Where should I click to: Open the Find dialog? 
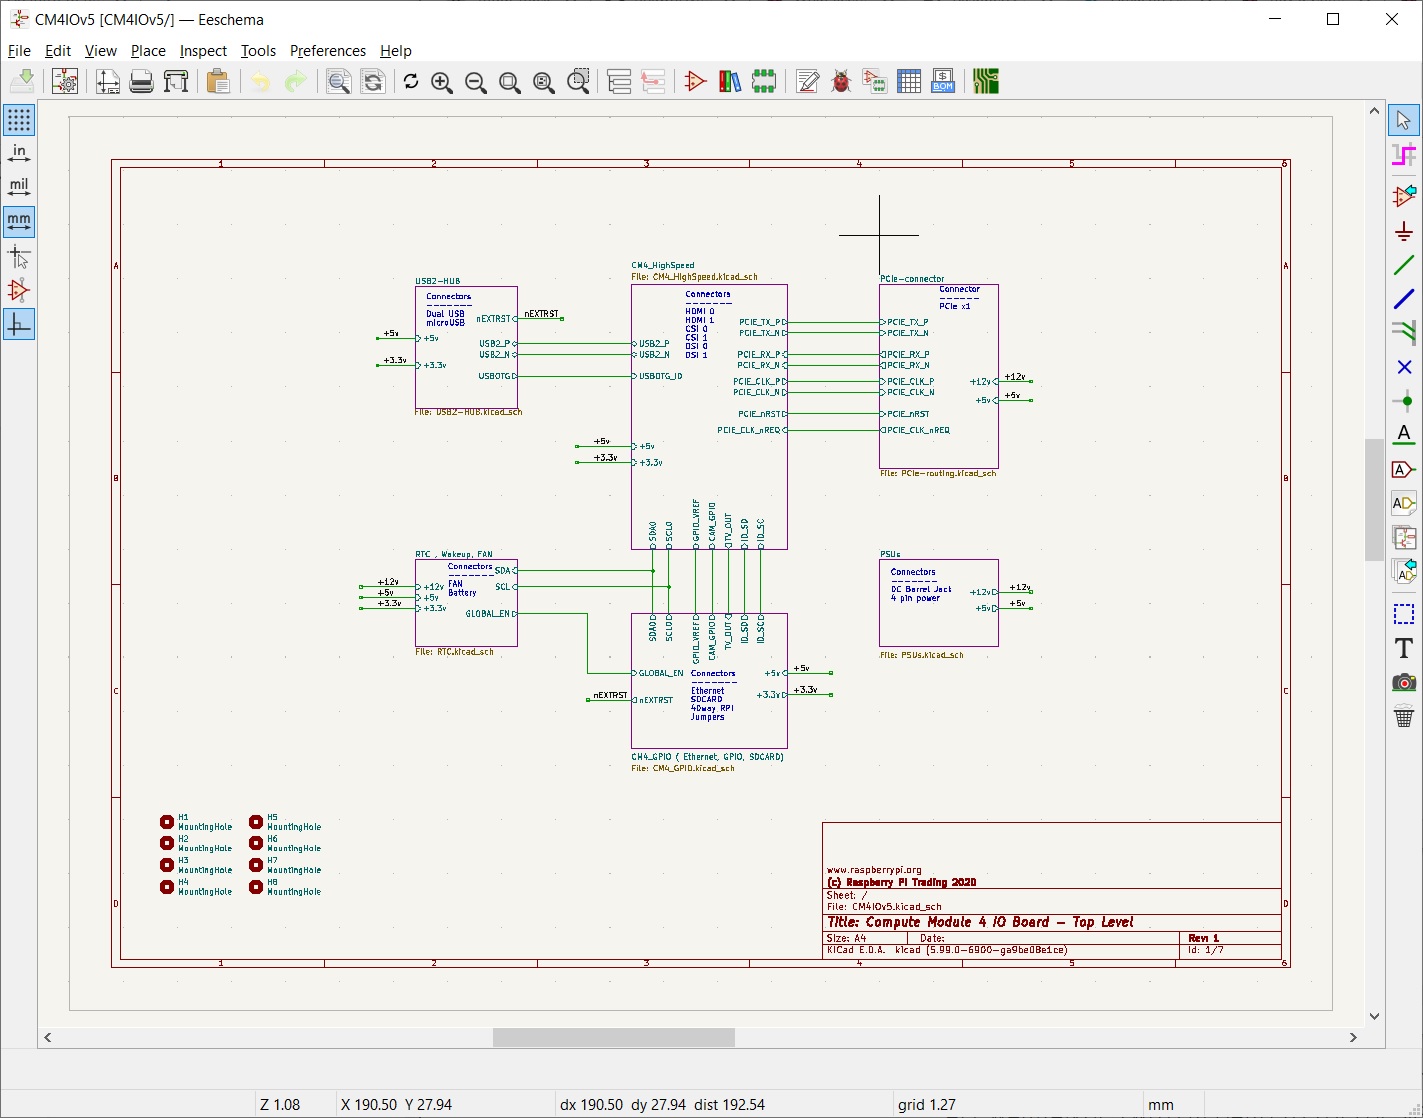tap(339, 82)
